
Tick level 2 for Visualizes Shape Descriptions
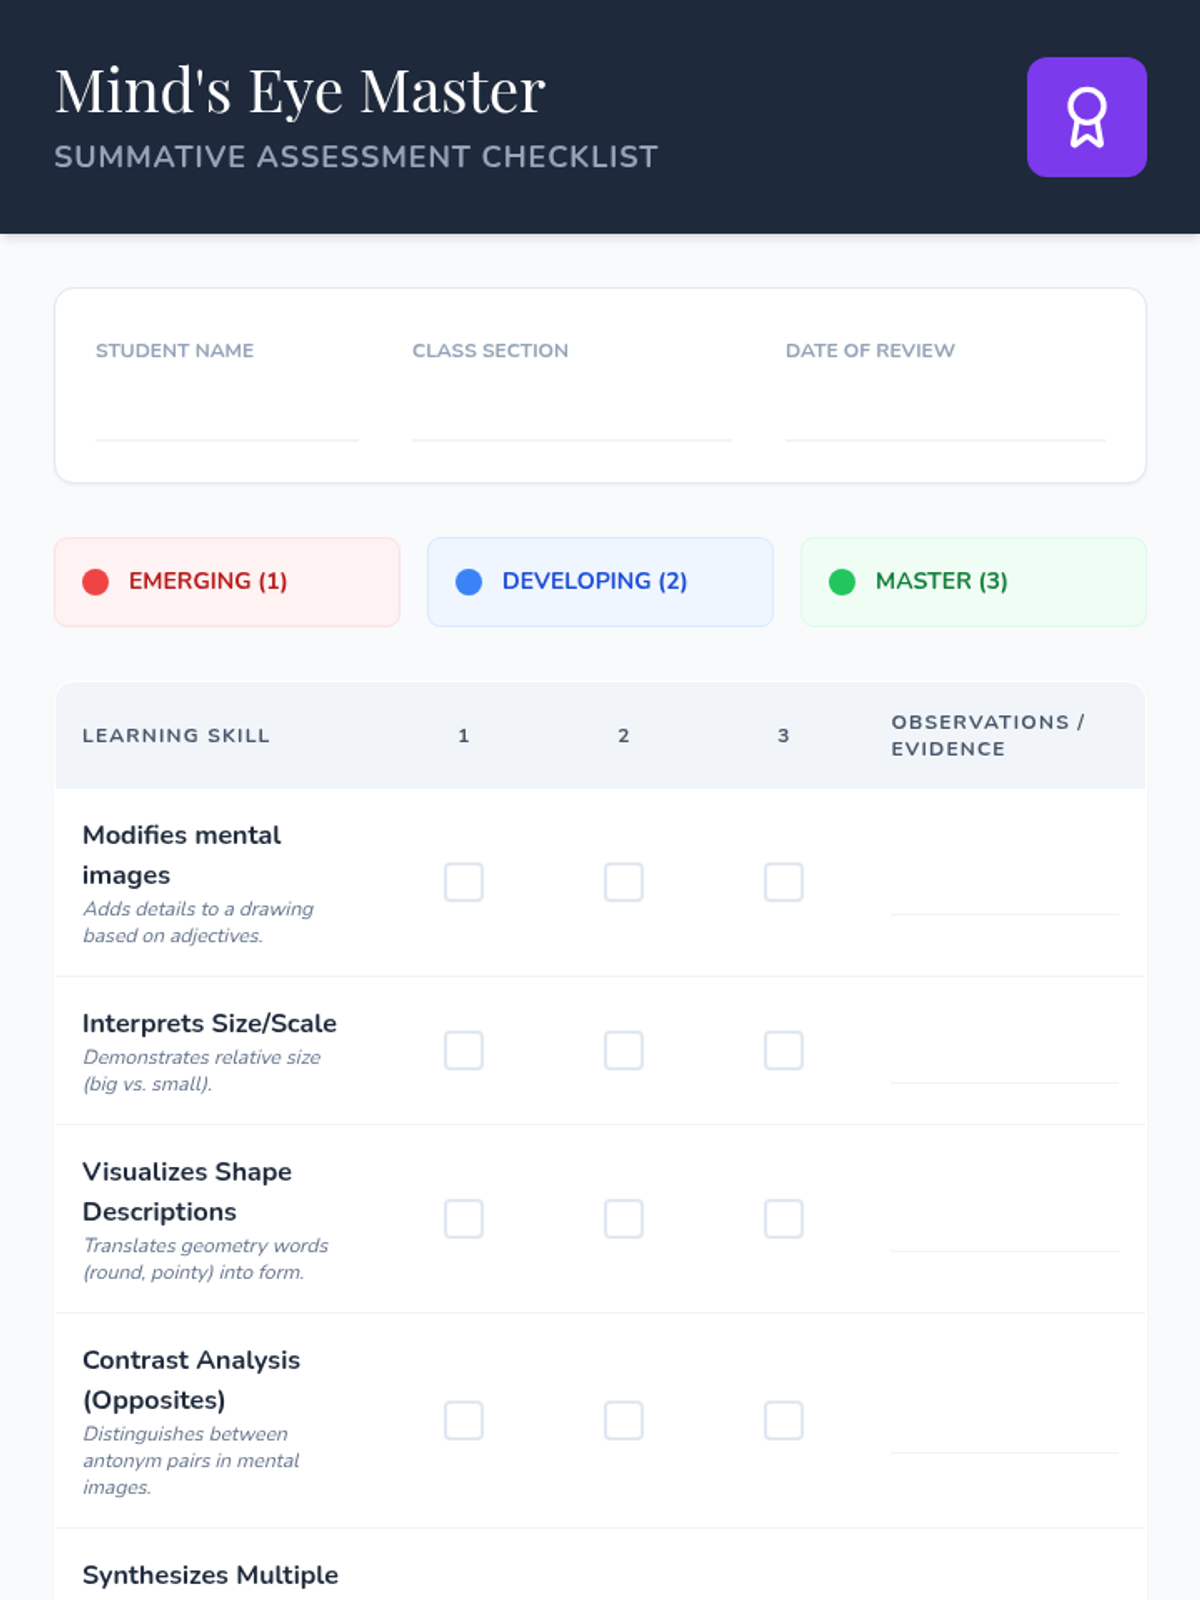point(623,1219)
